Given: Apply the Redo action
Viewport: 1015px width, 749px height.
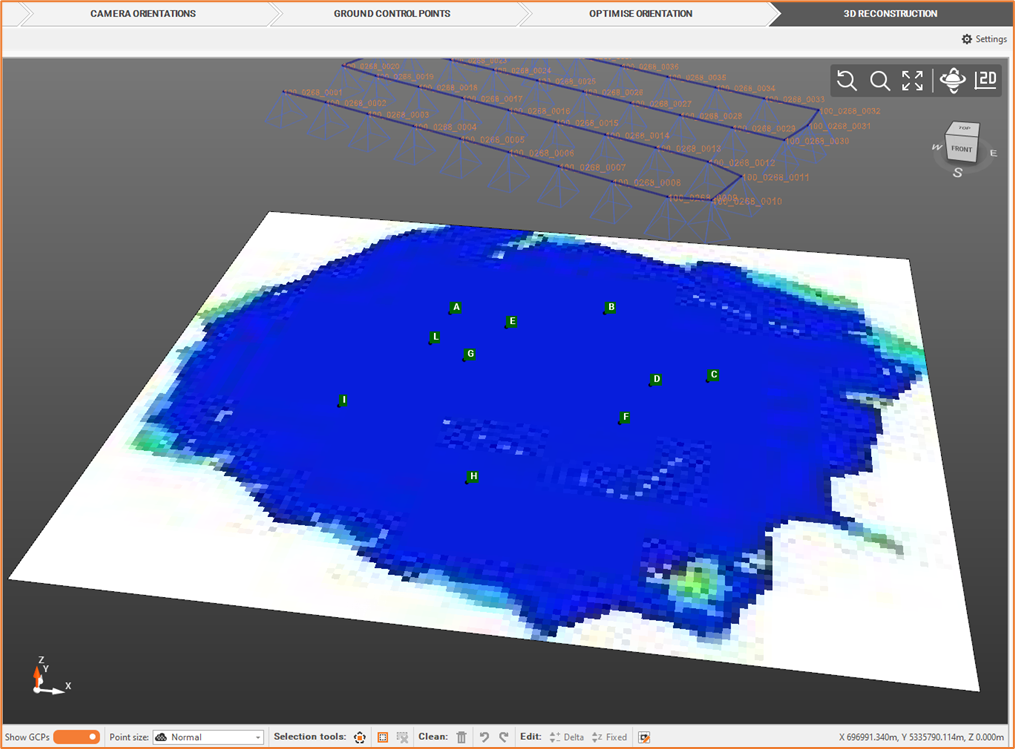Looking at the screenshot, I should tap(504, 736).
